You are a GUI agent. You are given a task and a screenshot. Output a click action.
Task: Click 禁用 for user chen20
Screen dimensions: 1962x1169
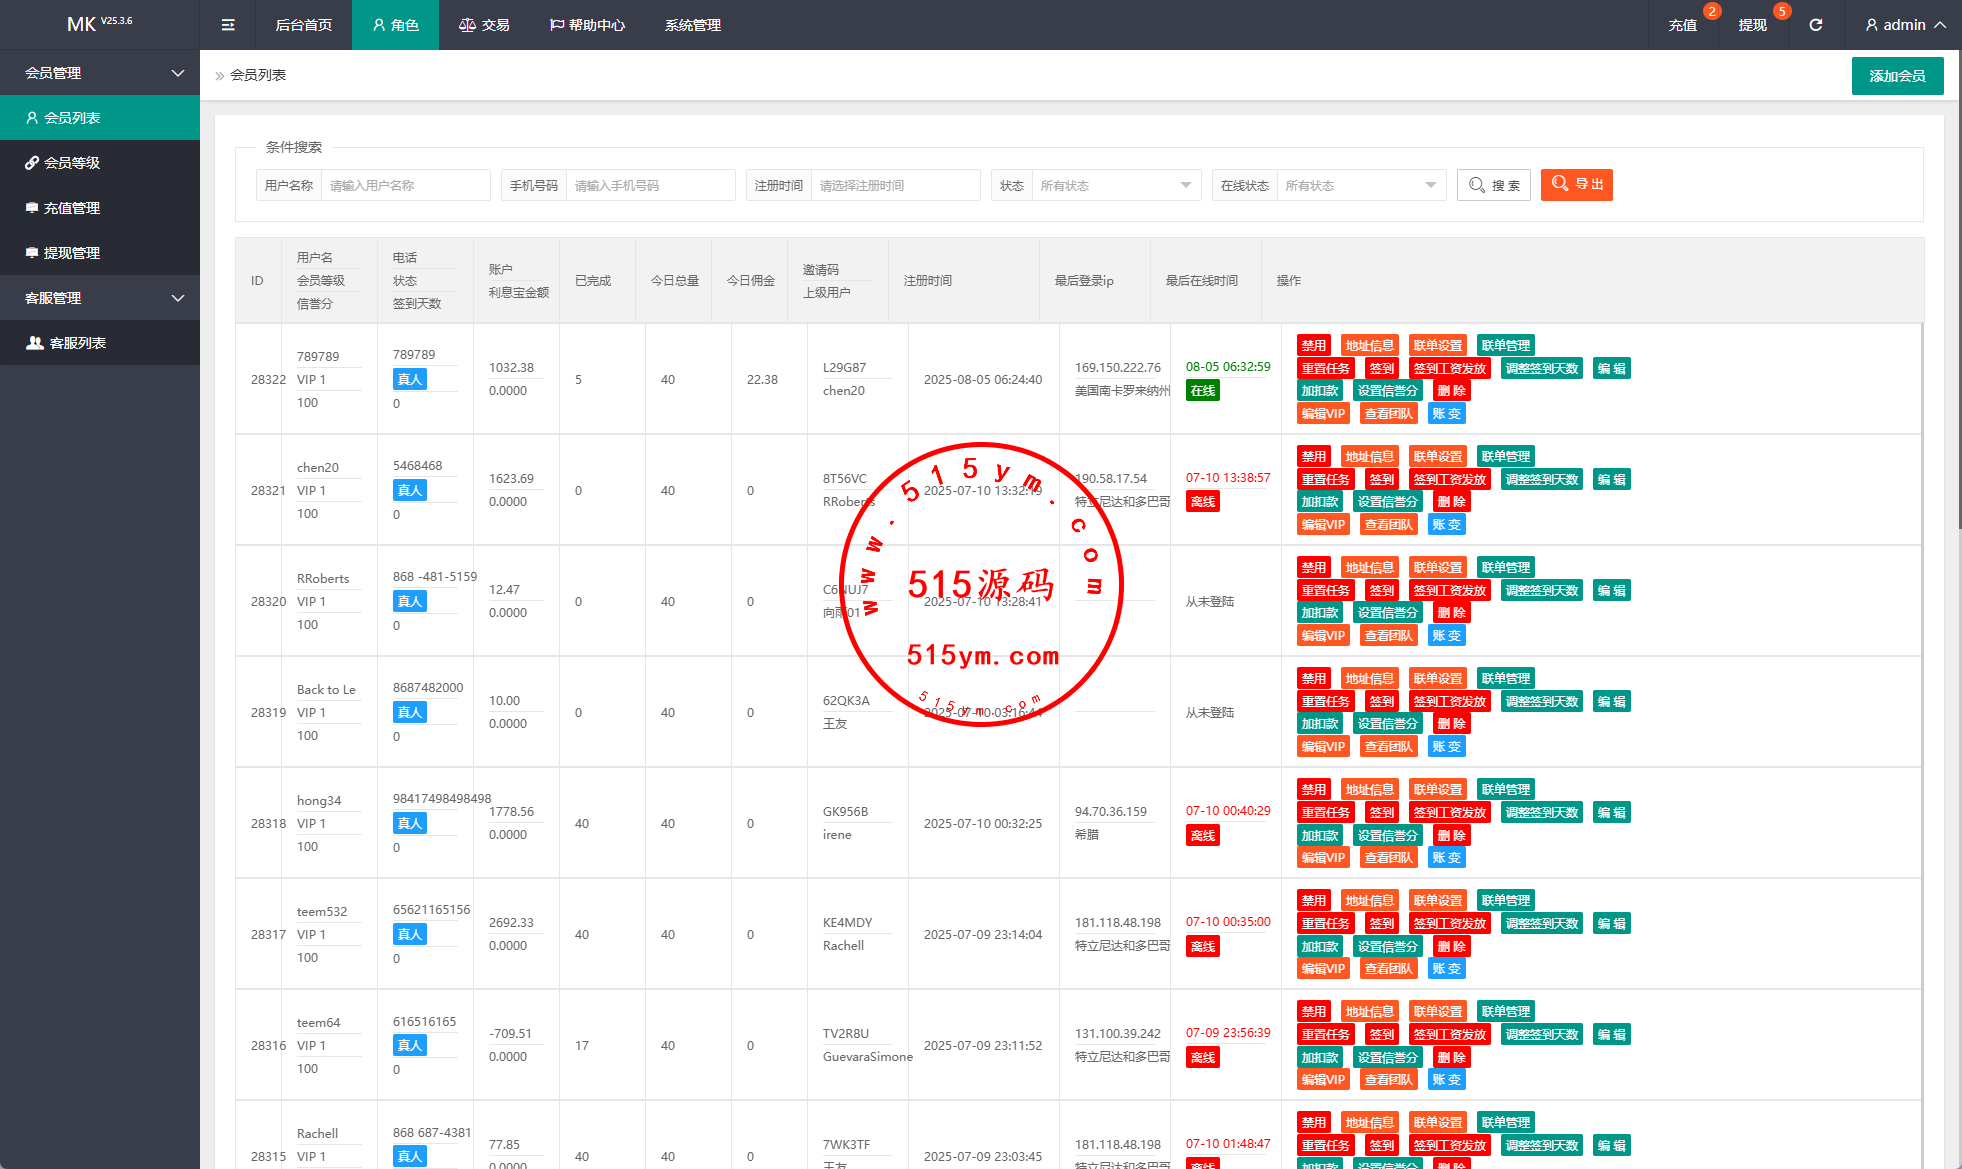tap(1313, 457)
